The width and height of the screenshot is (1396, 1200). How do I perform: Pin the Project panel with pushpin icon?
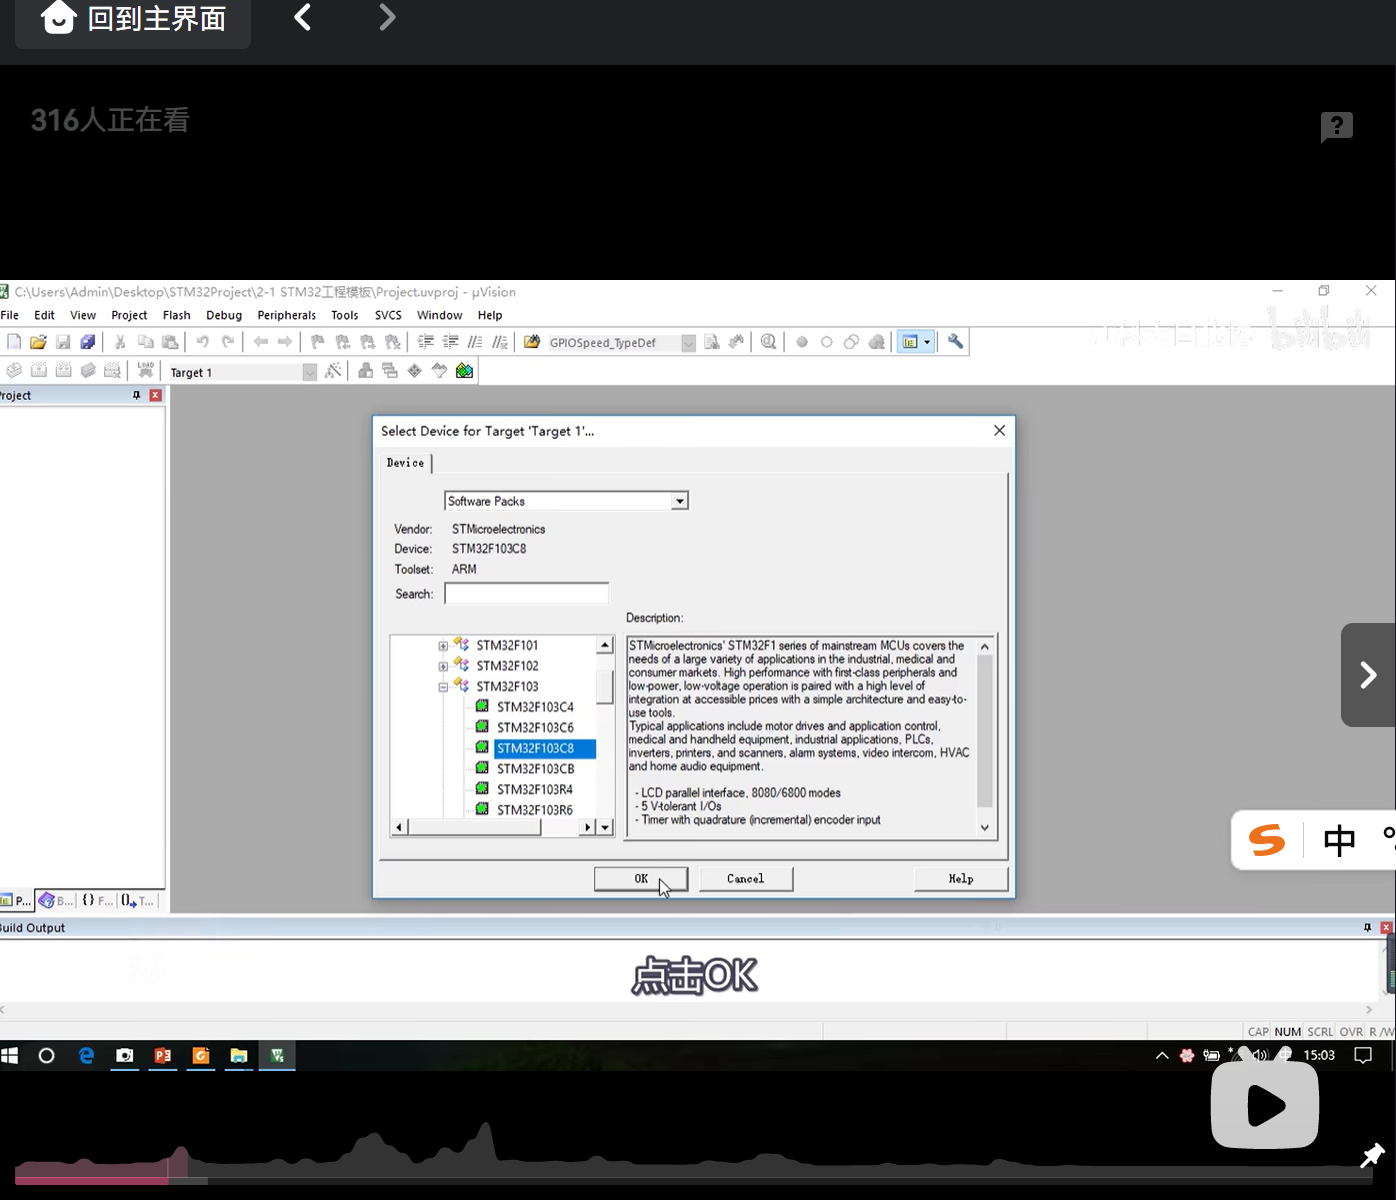(x=137, y=395)
